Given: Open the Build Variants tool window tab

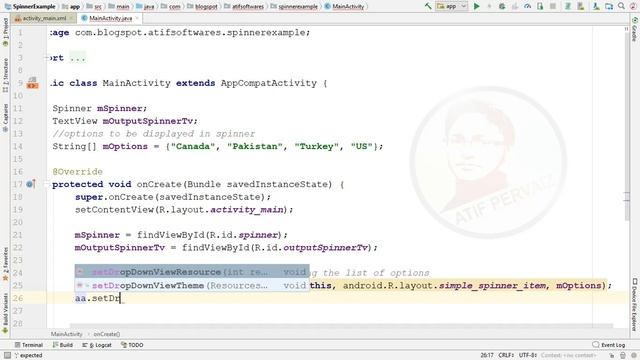Looking at the screenshot, I should [5, 313].
